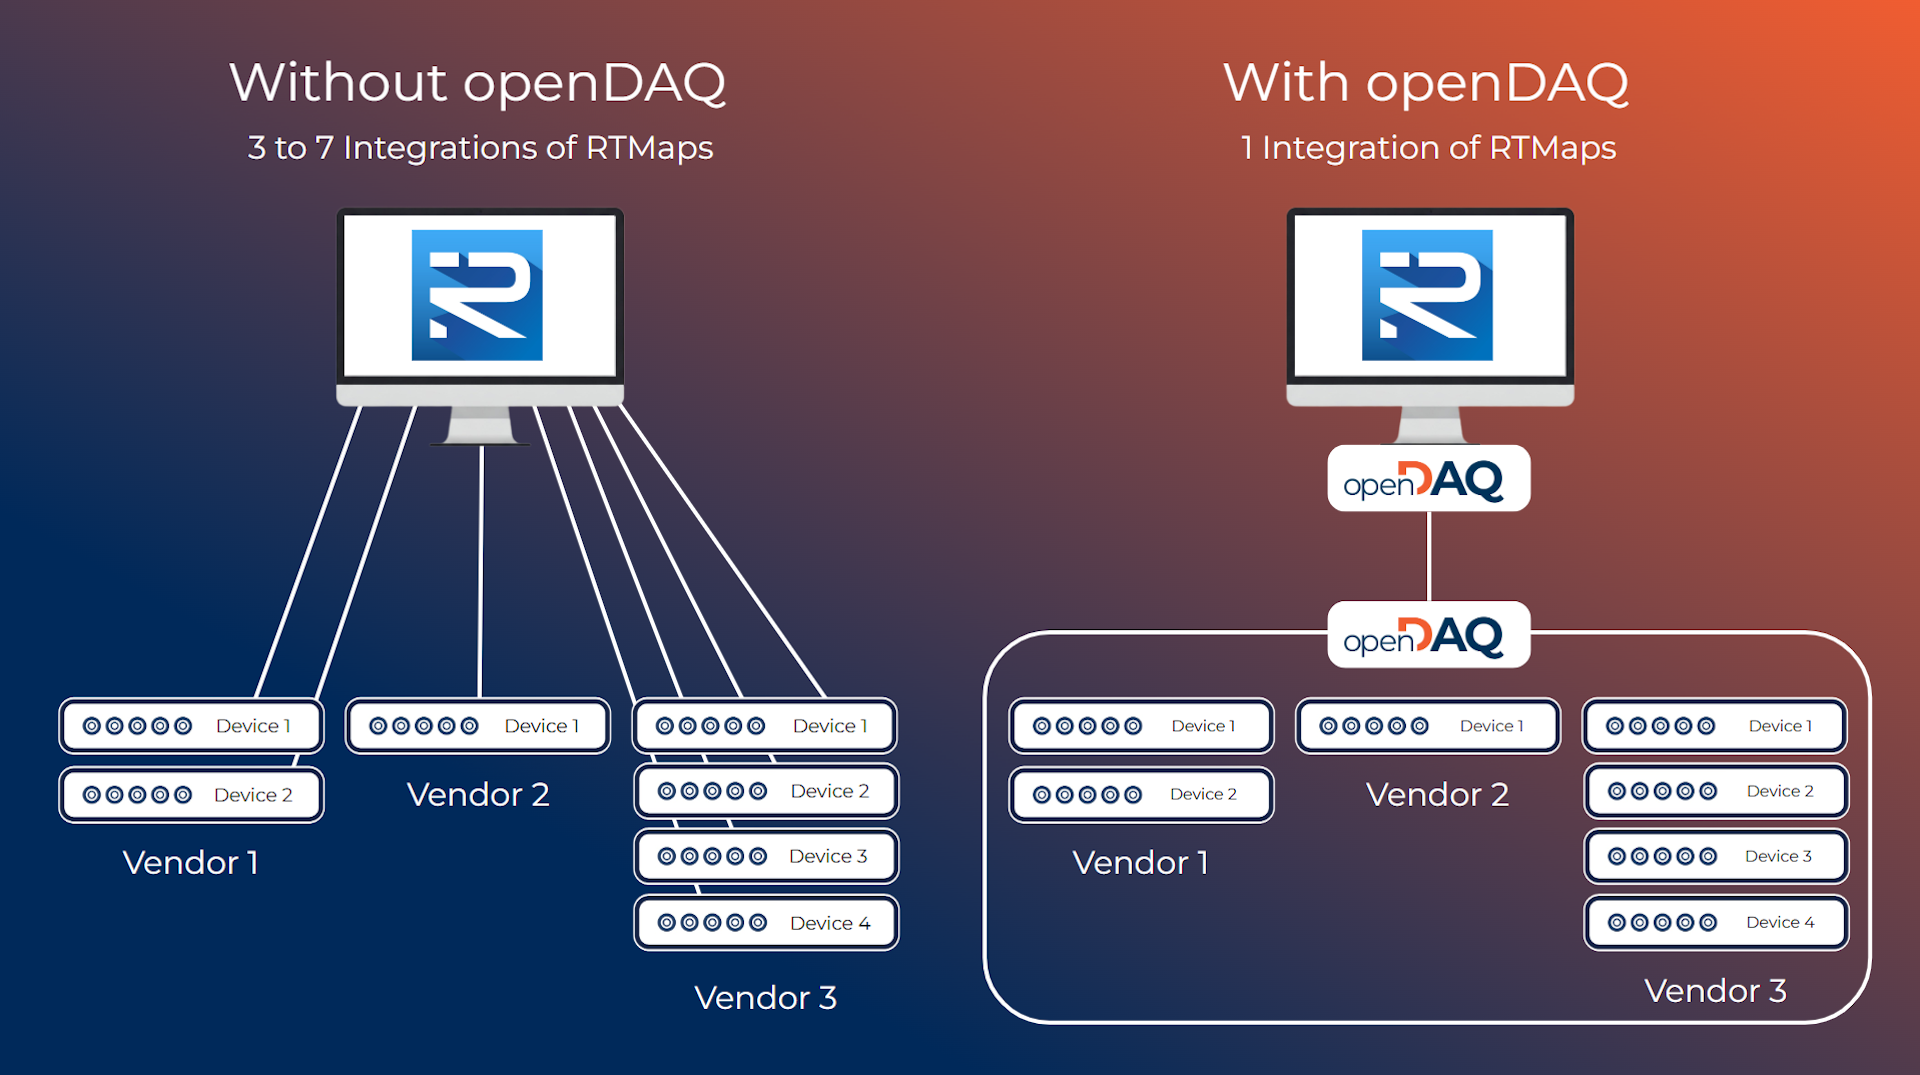Click 'Vendor 1' label inside openDAQ box

click(x=1141, y=862)
